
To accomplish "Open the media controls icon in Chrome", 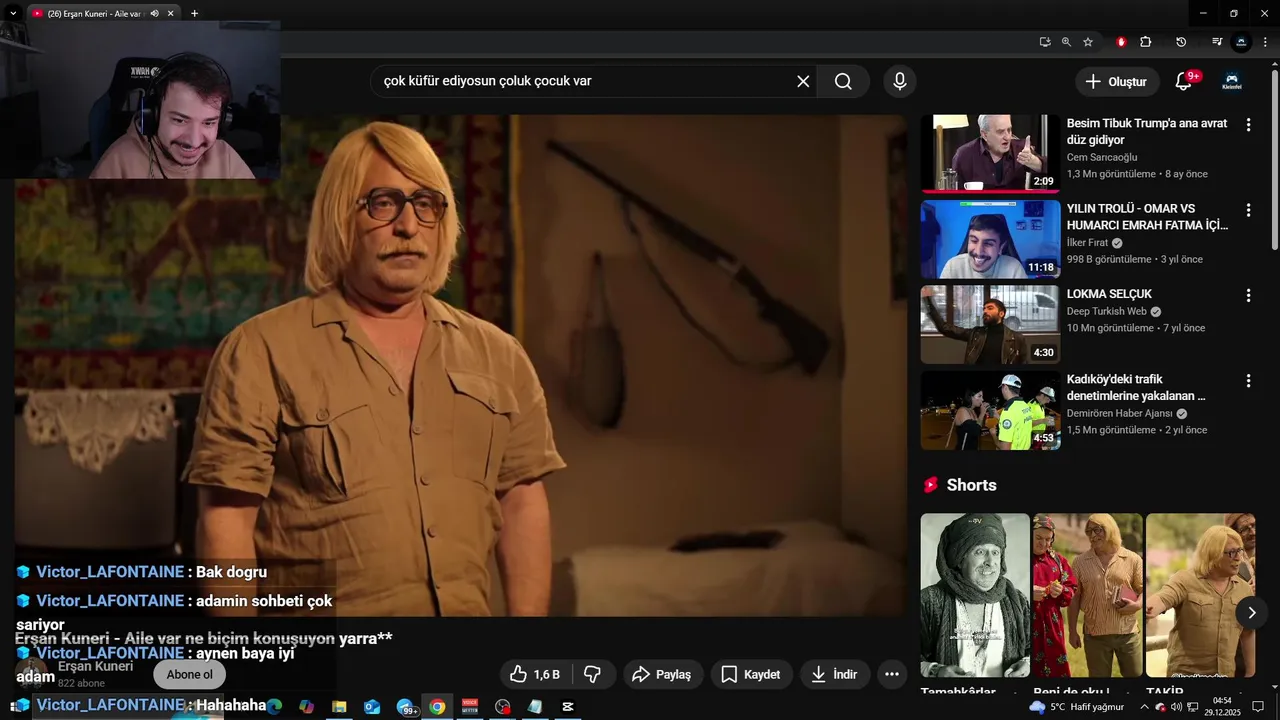I will point(1217,42).
